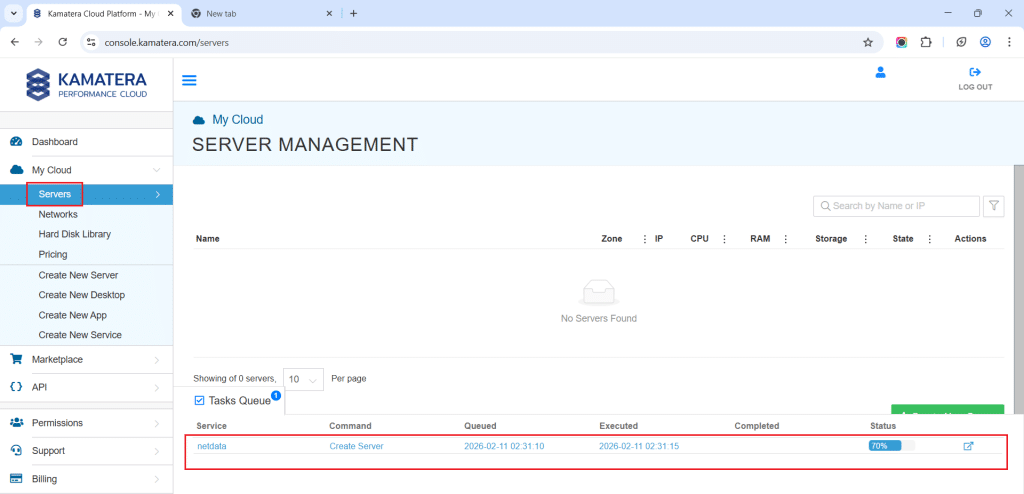Click the 70% progress bar

[891, 446]
